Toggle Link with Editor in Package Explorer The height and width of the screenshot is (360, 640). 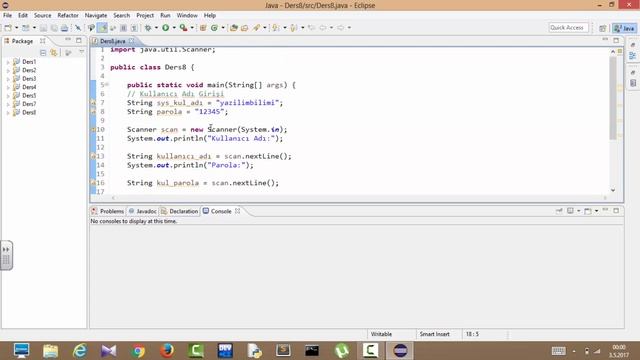[x=54, y=53]
